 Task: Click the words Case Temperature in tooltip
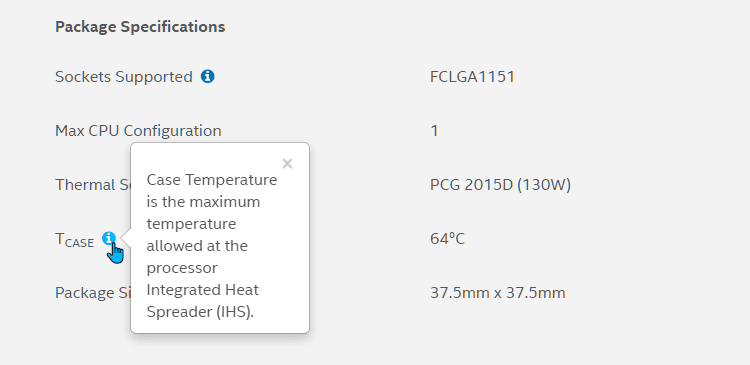point(212,180)
